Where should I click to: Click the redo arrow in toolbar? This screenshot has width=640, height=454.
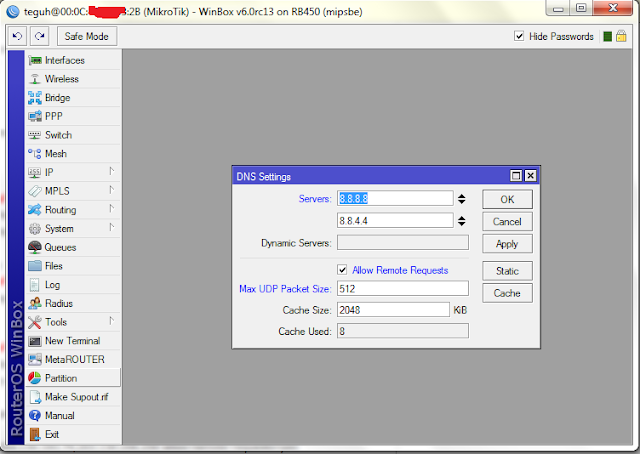point(39,36)
